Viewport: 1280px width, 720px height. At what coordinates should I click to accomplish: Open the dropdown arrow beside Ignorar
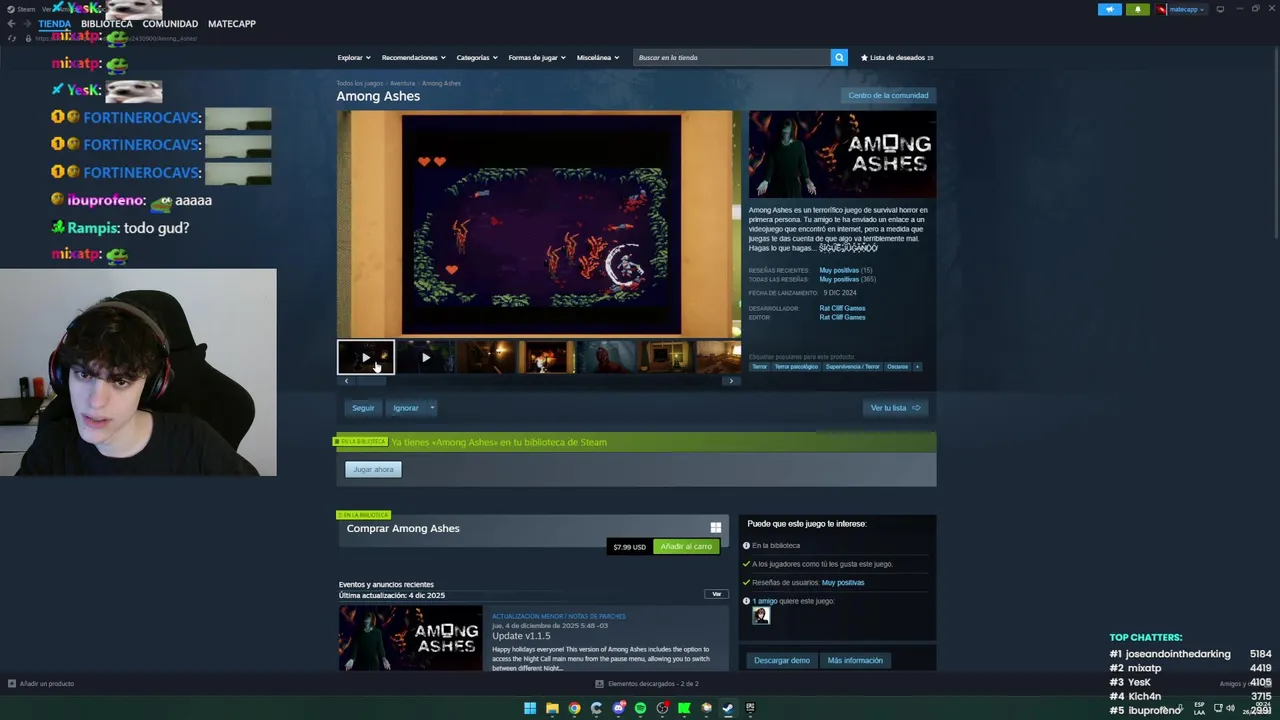(432, 408)
